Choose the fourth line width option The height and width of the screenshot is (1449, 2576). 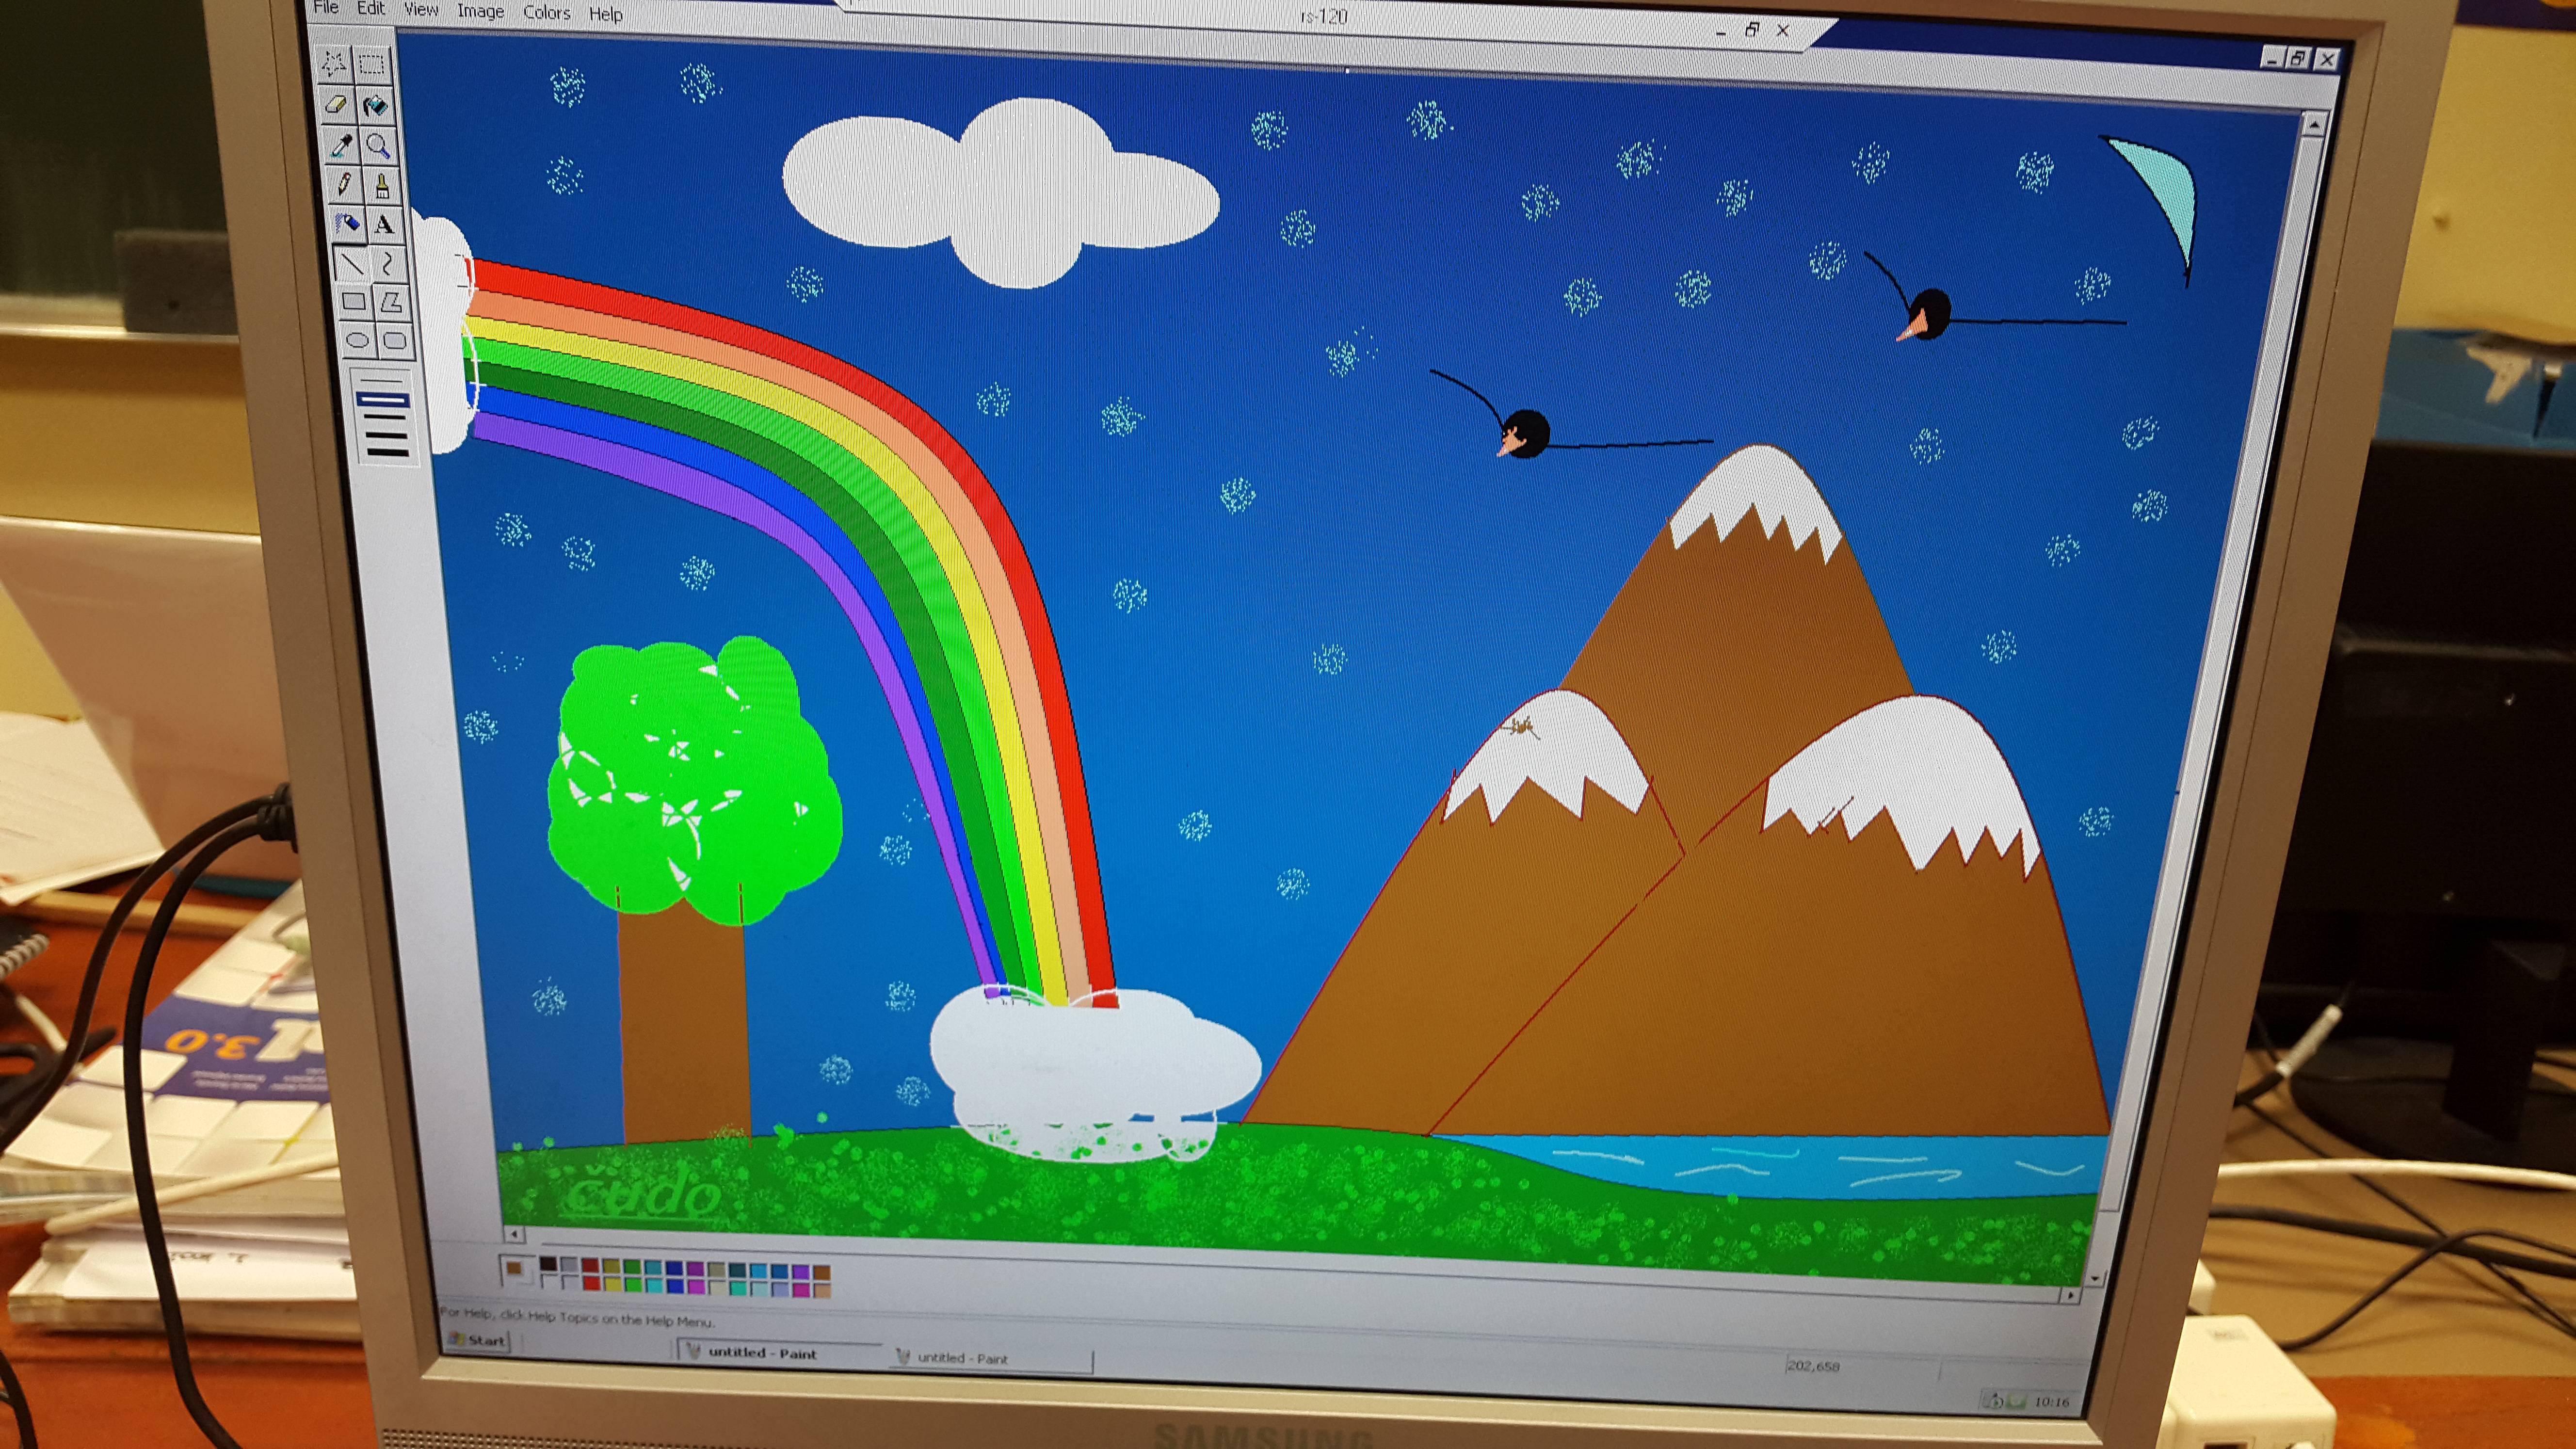(x=386, y=435)
